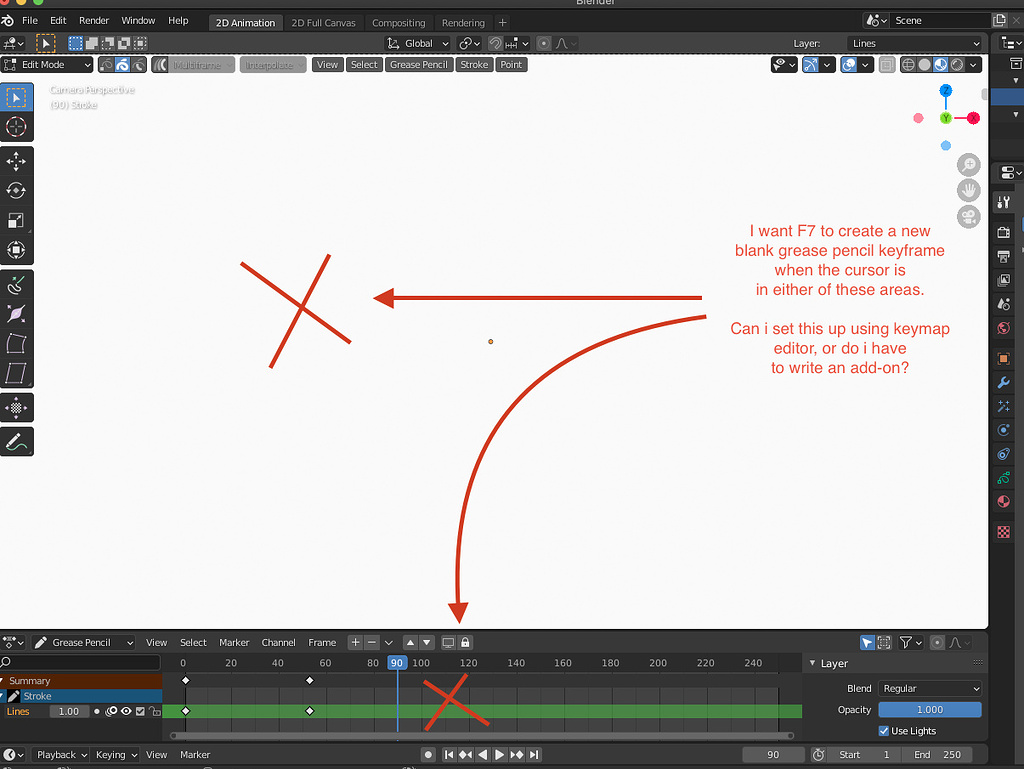
Task: Toggle stroke select mode in header
Action: pos(122,65)
